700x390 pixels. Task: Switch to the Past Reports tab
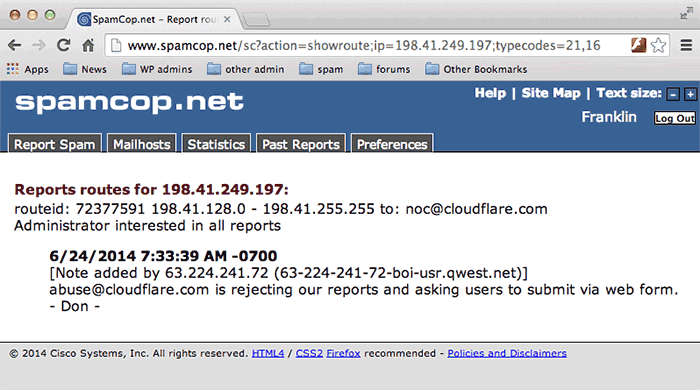click(301, 144)
